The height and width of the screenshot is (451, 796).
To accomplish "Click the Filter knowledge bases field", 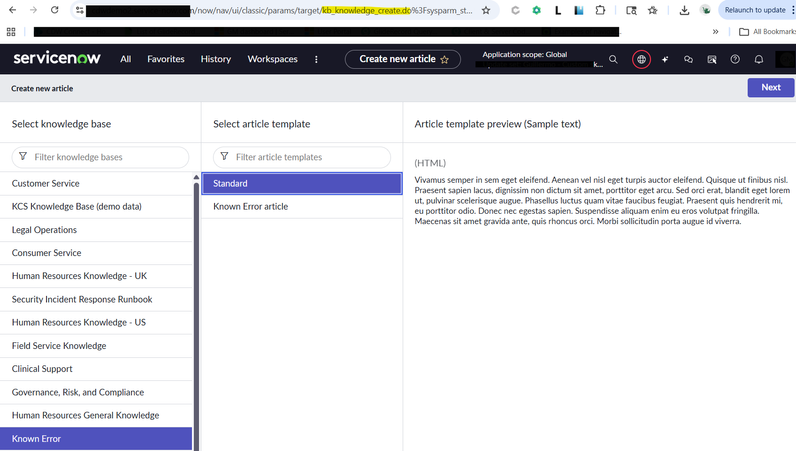I will point(101,157).
